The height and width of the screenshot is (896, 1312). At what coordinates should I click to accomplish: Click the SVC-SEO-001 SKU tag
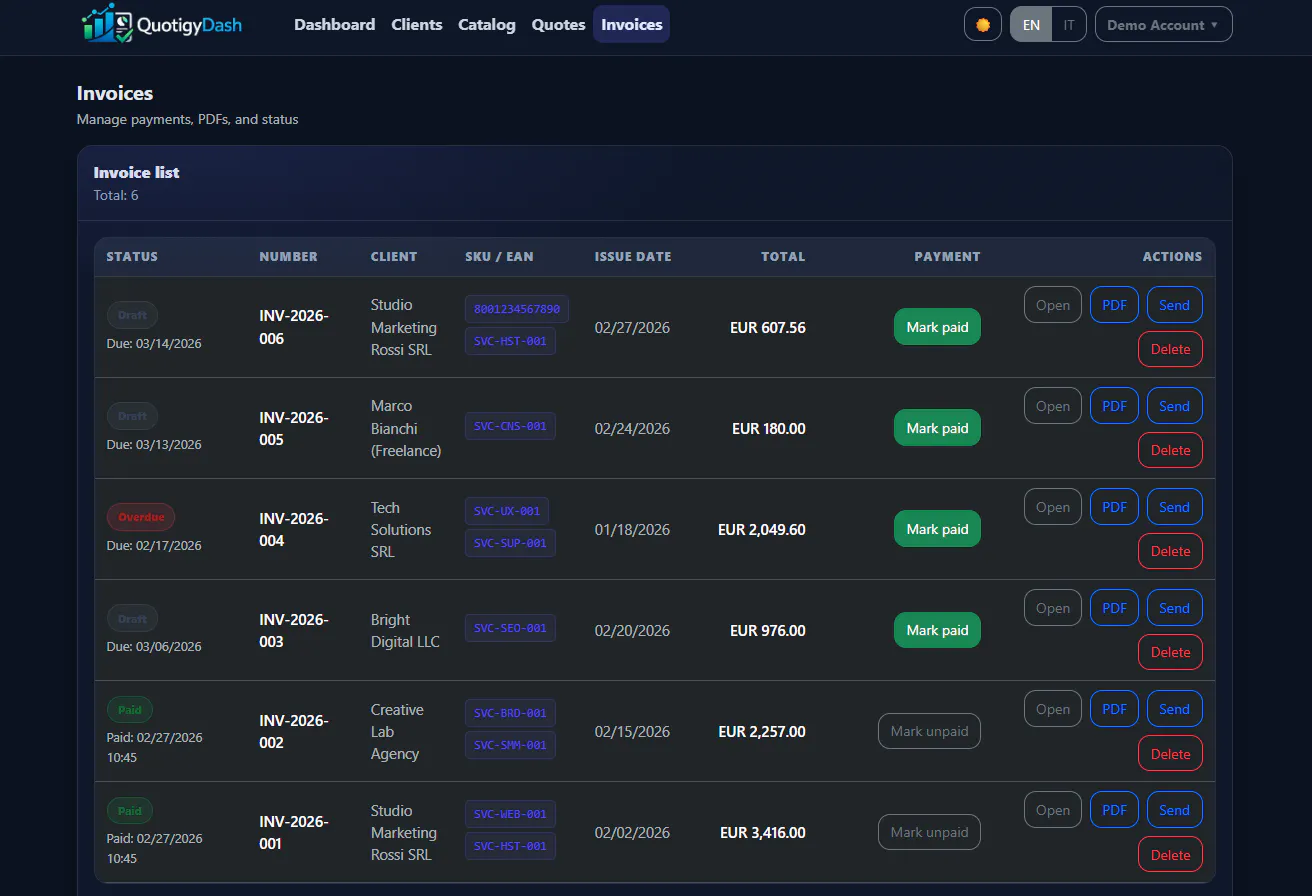(510, 628)
